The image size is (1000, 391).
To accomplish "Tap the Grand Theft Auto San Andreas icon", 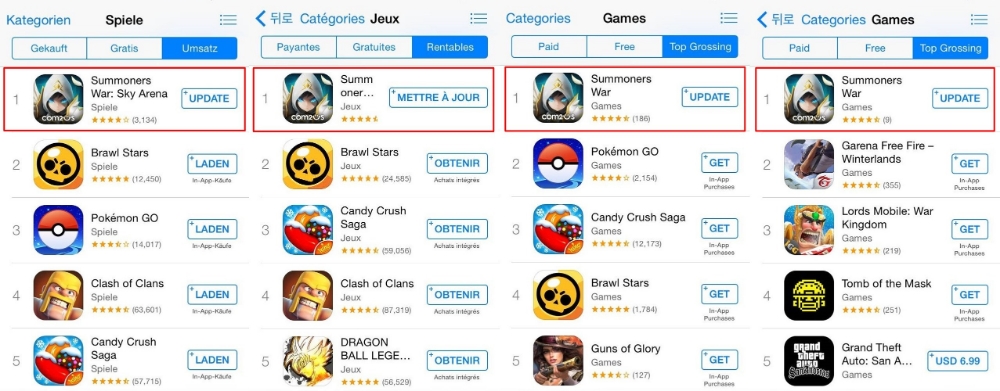I will pyautogui.click(x=809, y=361).
